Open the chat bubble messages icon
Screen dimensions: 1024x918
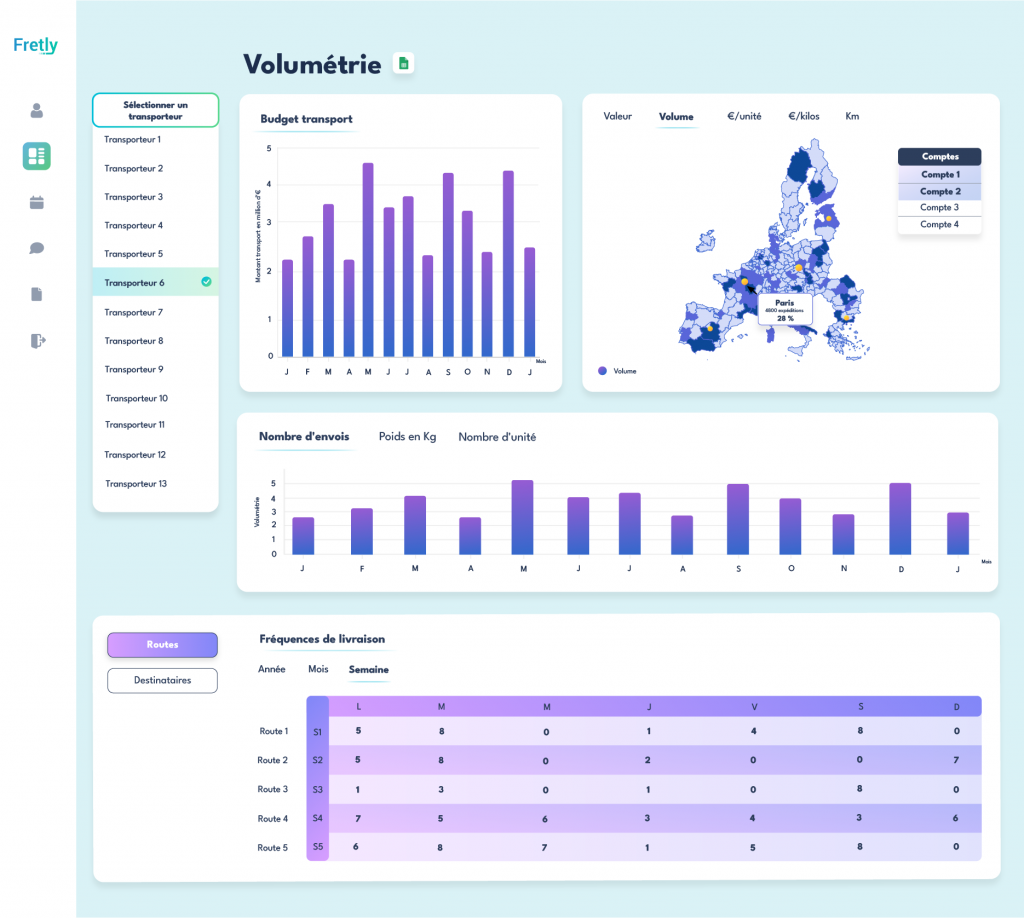(37, 248)
